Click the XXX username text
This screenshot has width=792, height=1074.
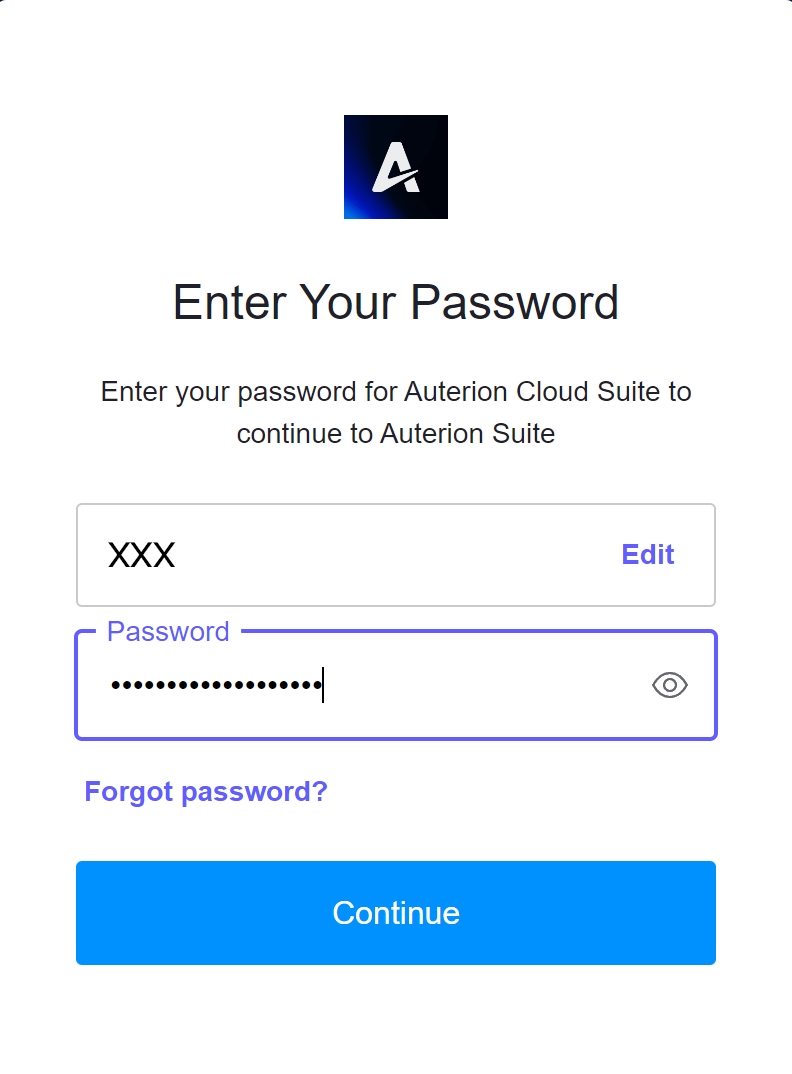141,555
